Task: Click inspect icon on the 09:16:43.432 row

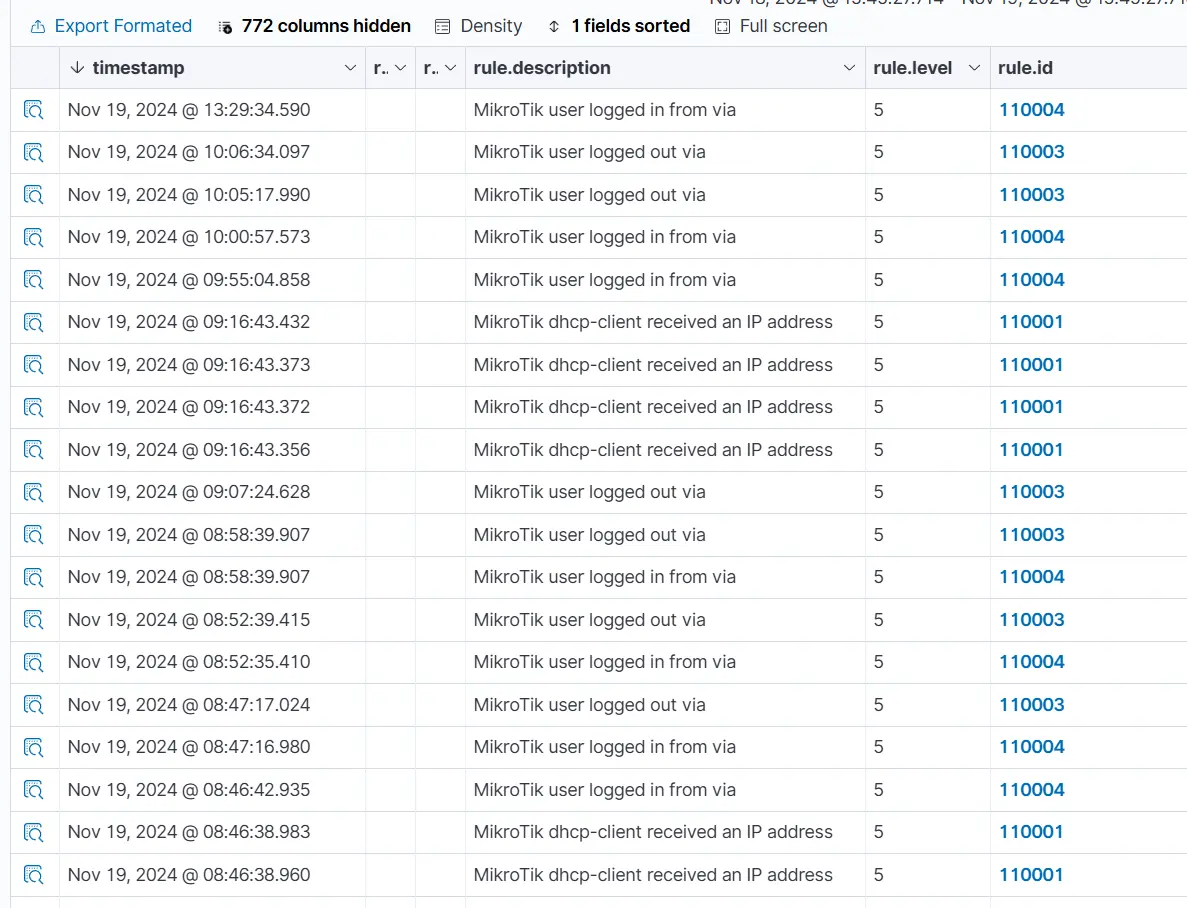Action: click(34, 323)
